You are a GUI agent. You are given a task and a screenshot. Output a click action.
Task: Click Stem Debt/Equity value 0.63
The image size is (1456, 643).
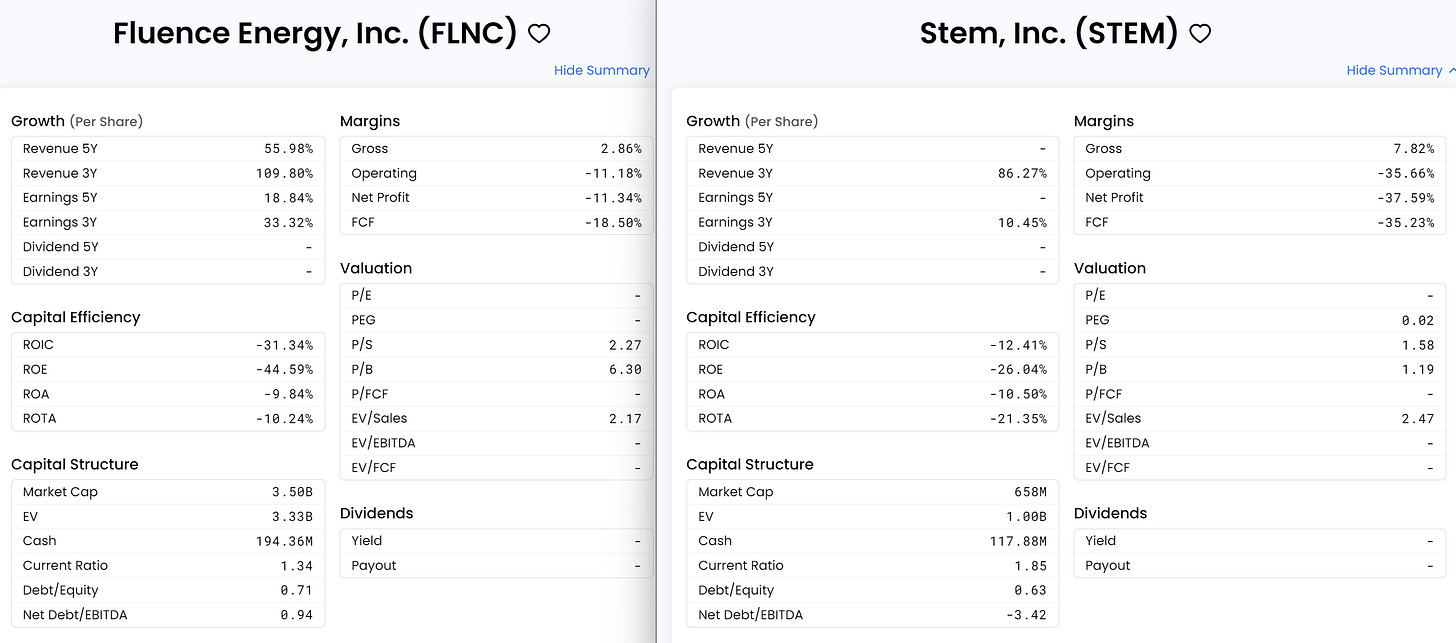(x=1029, y=590)
